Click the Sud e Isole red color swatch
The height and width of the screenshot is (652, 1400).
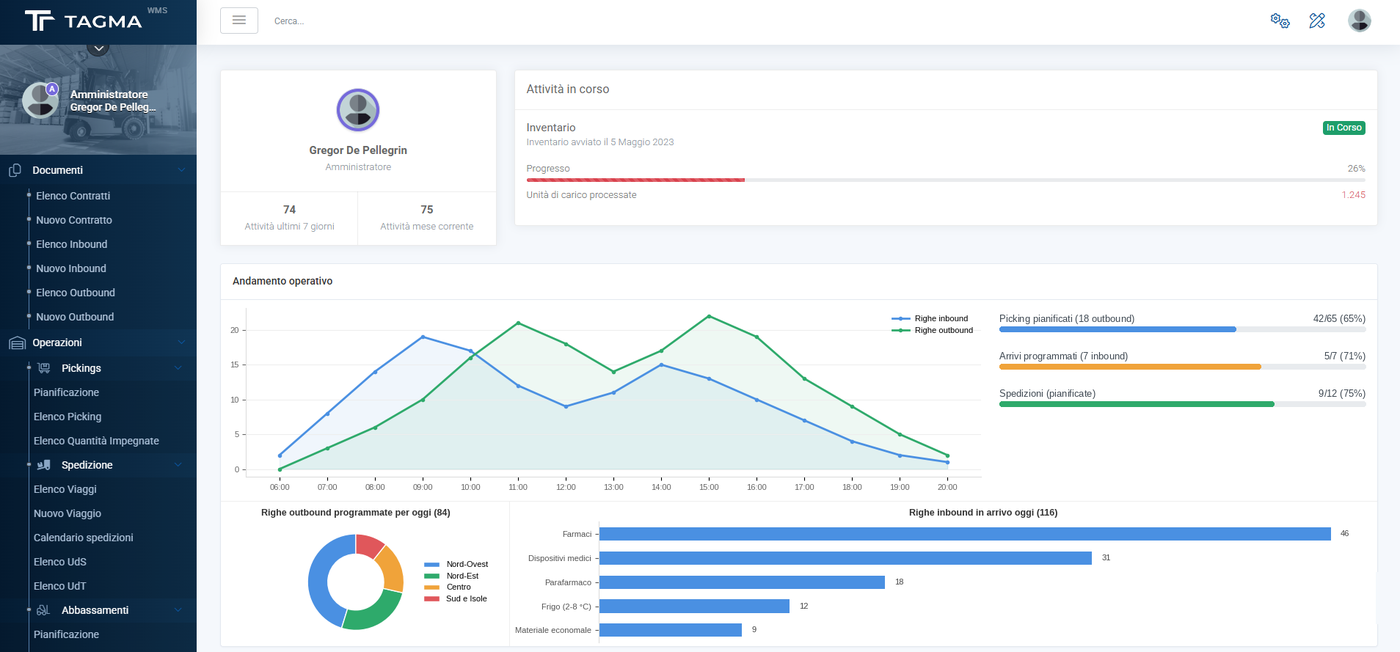(432, 599)
